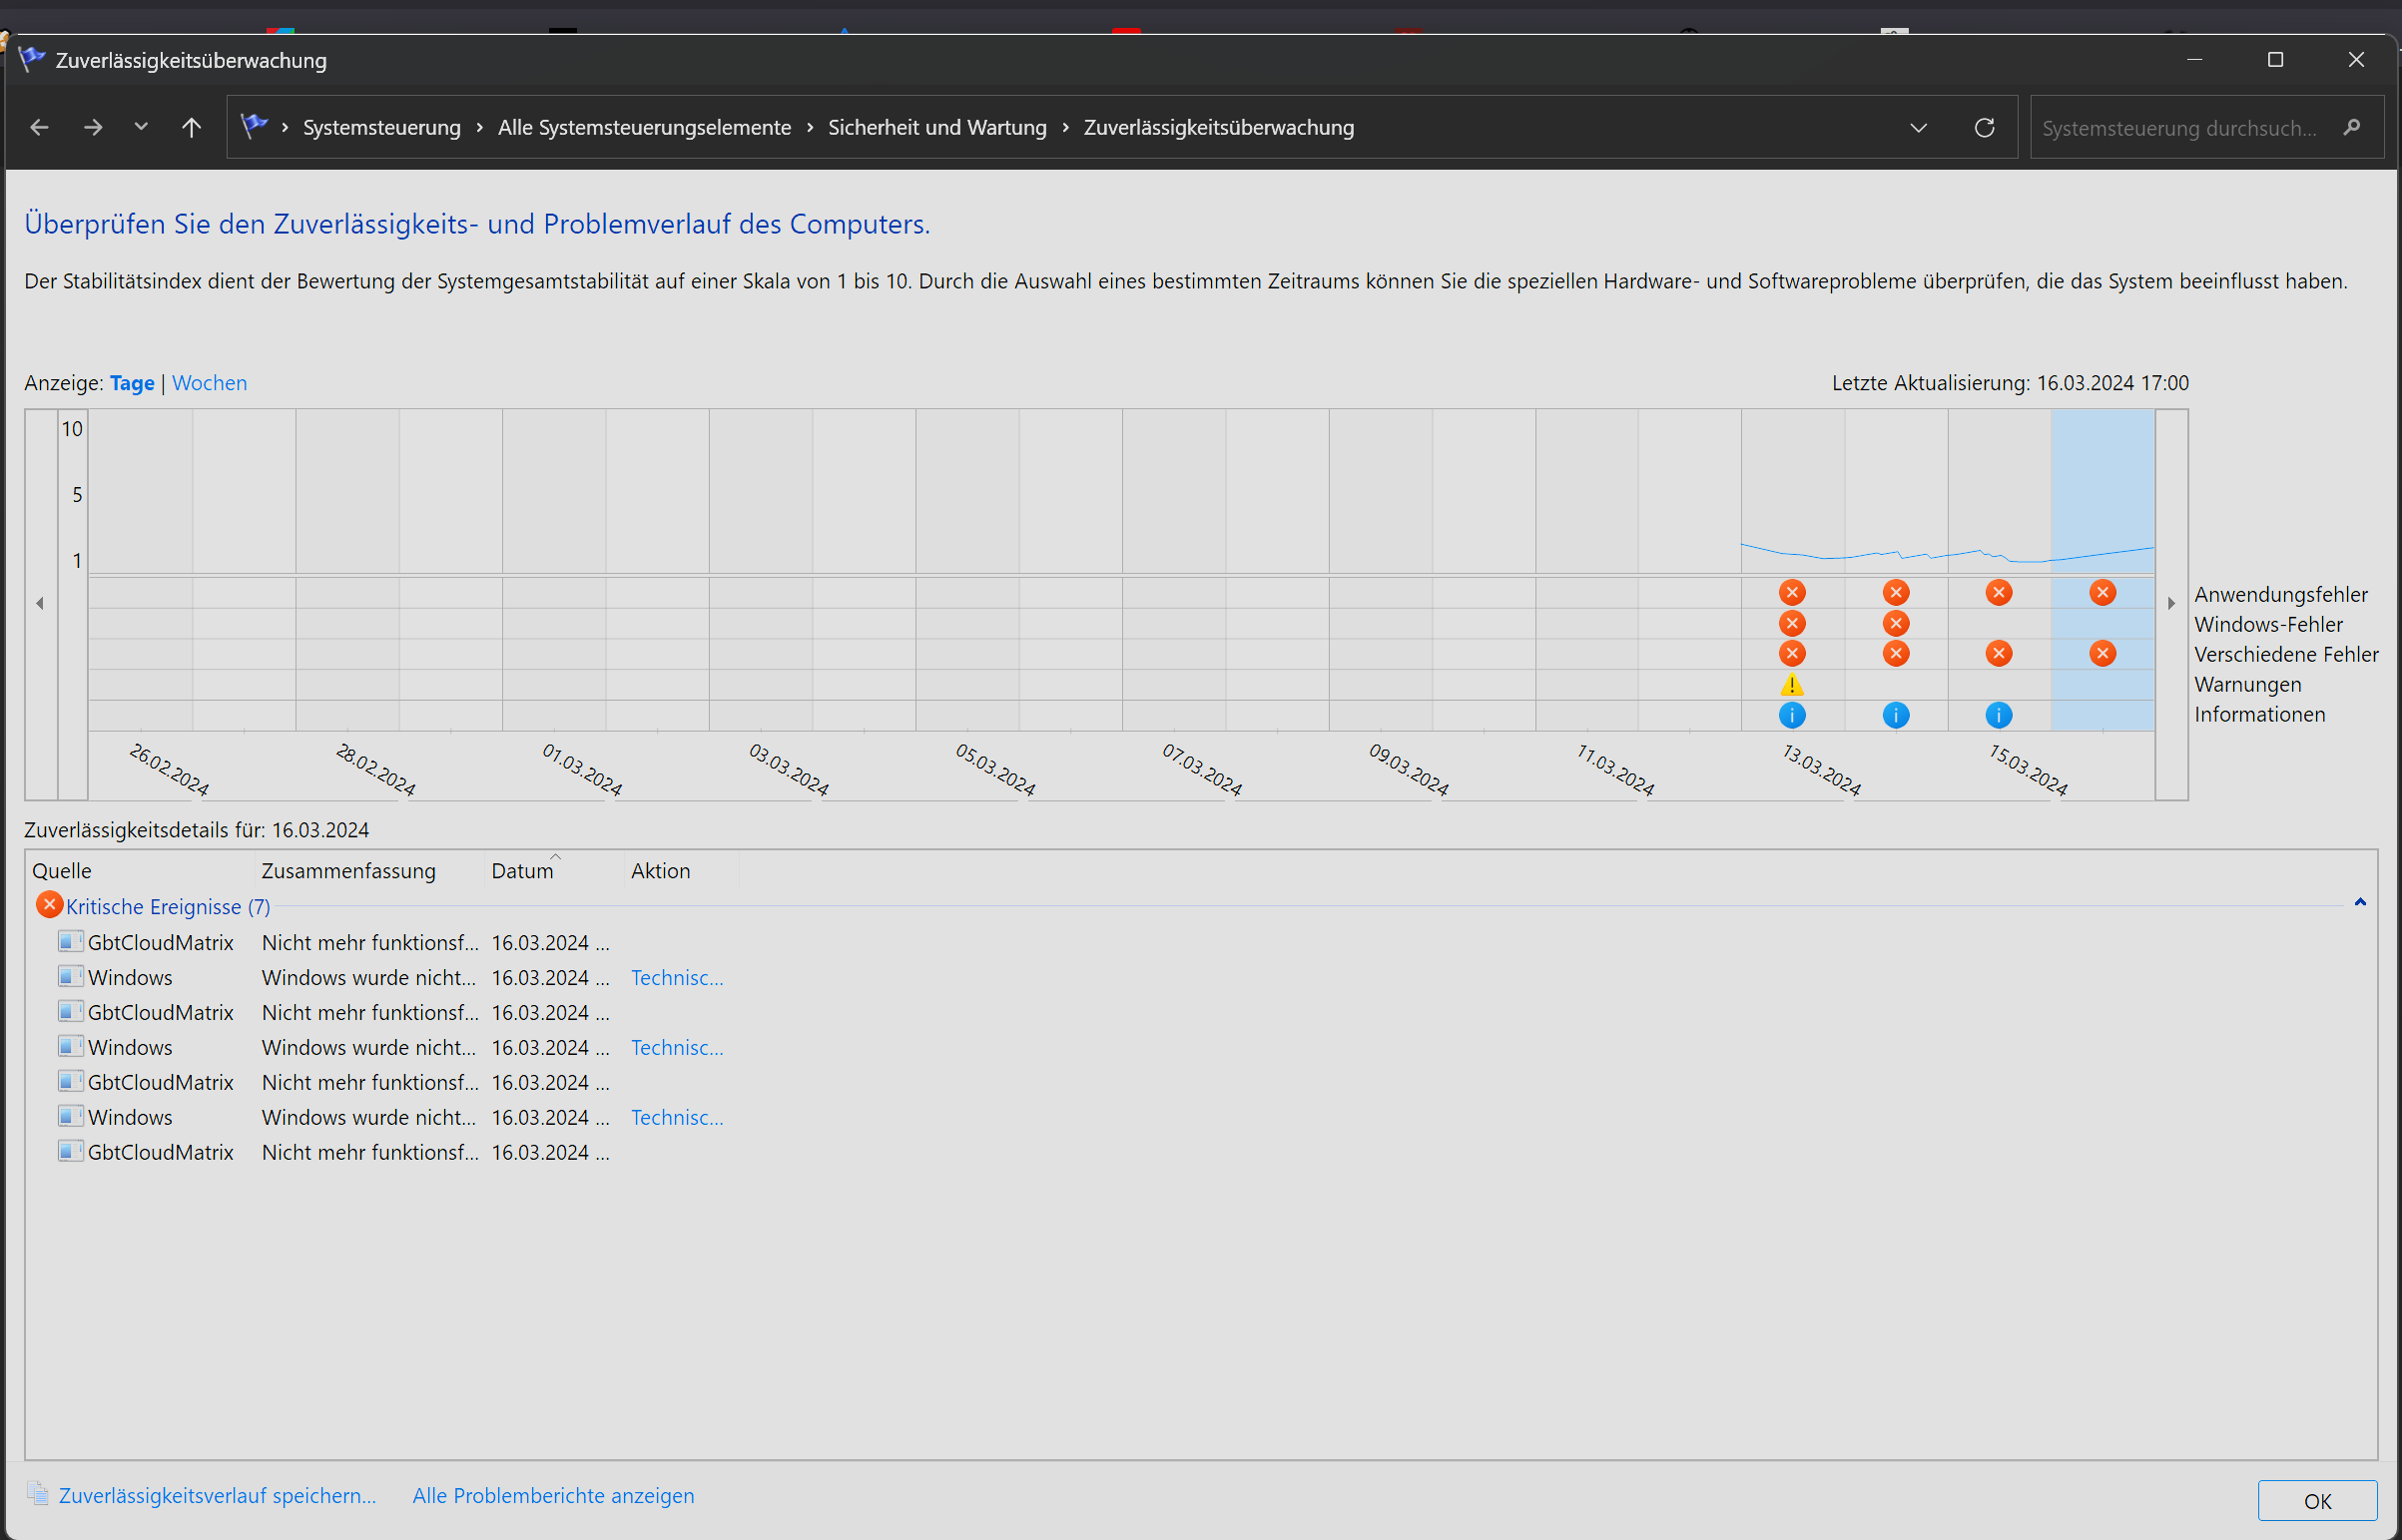
Task: Click the Kritische Ereignisse red error icon
Action: pos(48,905)
